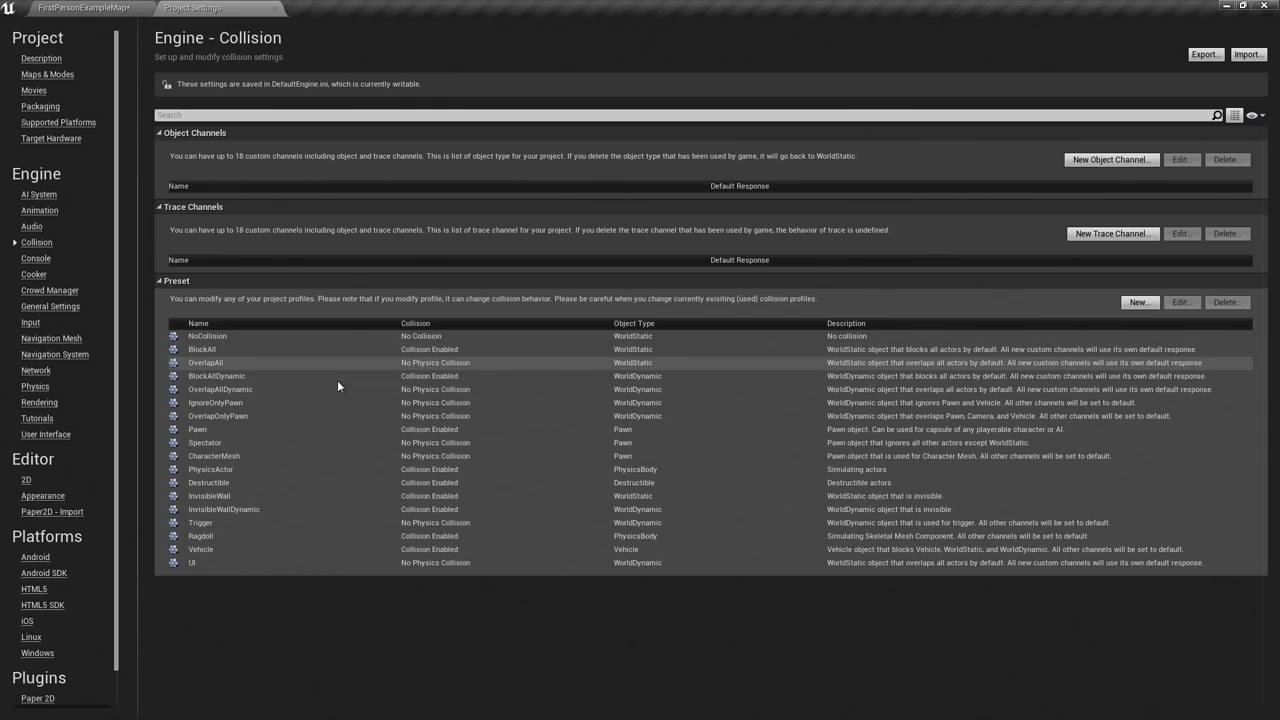Open the Description settings page
Image resolution: width=1280 pixels, height=720 pixels.
41,59
